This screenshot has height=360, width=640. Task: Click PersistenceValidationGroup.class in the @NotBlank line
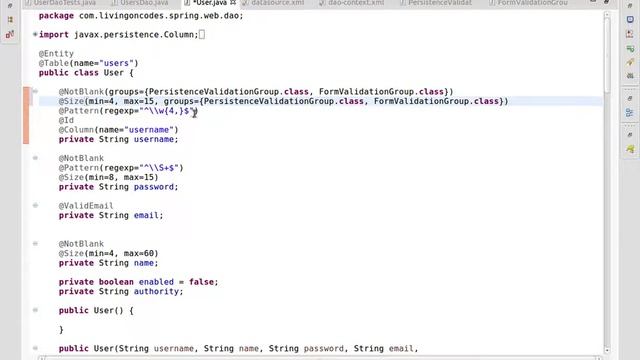click(229, 92)
